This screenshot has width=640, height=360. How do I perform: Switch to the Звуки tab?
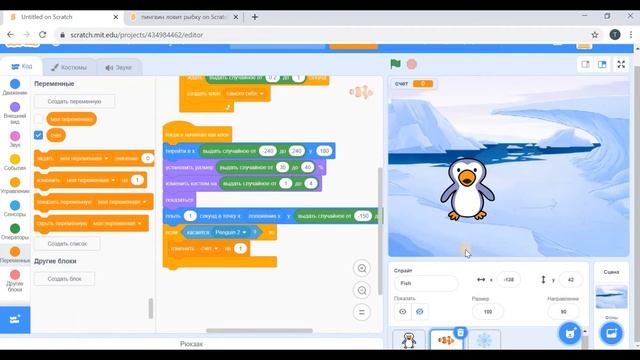point(118,67)
